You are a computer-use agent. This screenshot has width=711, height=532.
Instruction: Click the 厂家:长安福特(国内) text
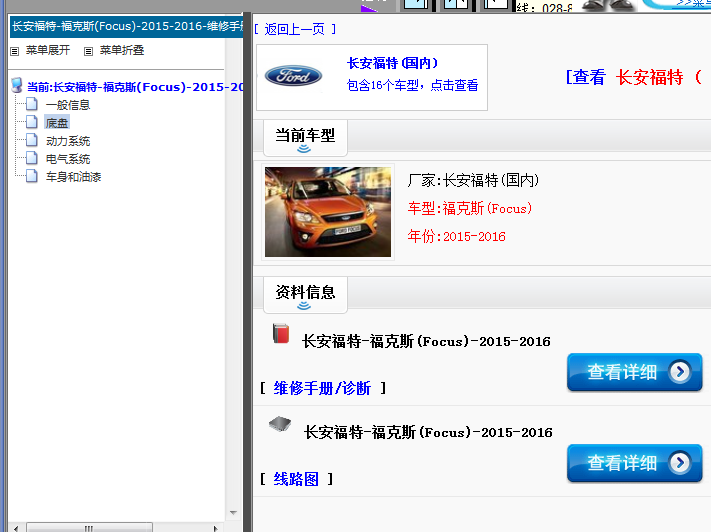coord(473,181)
